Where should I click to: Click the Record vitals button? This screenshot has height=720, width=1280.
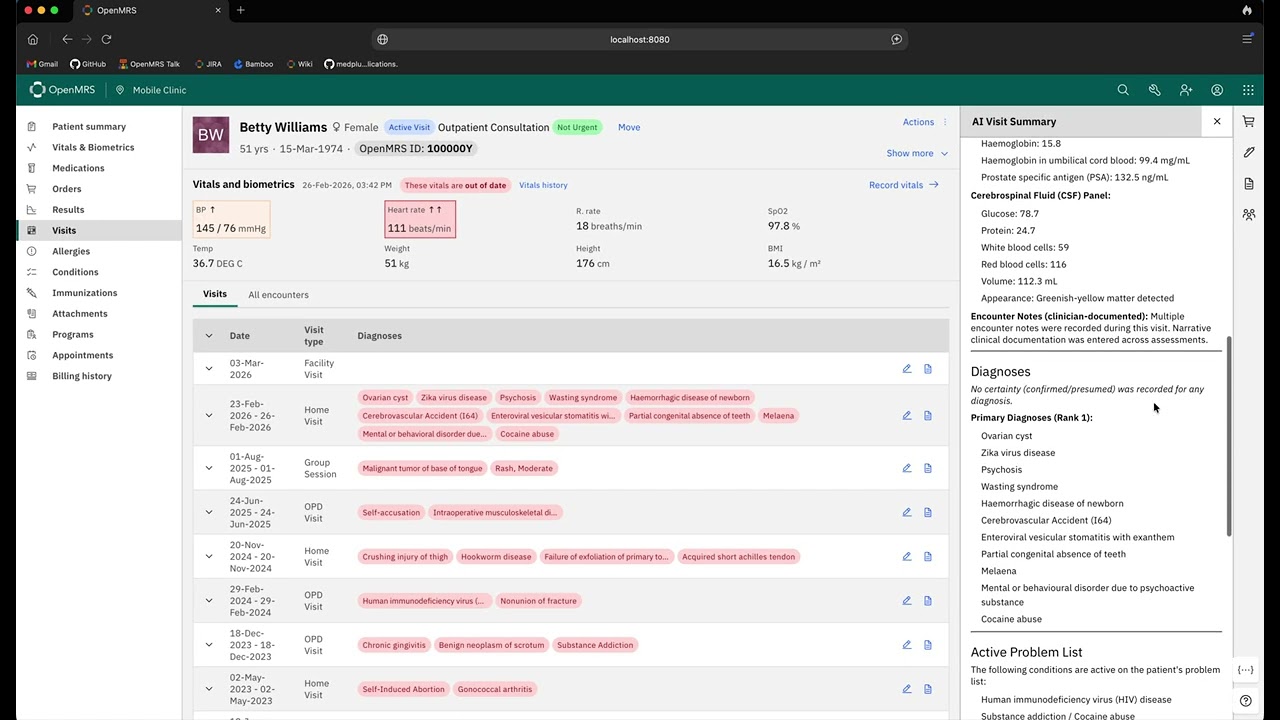(x=904, y=185)
